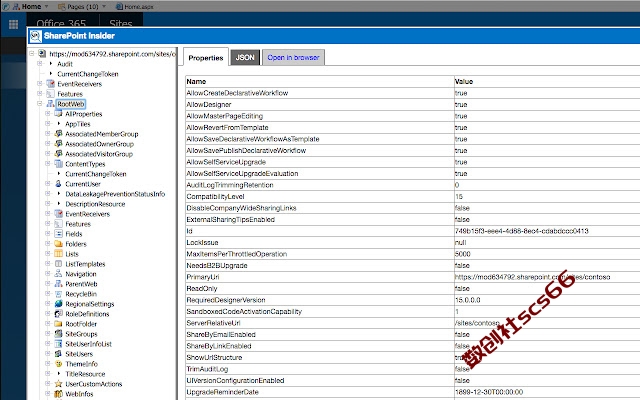Select the top-level EventReceivers tree label
The width and height of the screenshot is (640, 400).
click(x=80, y=84)
